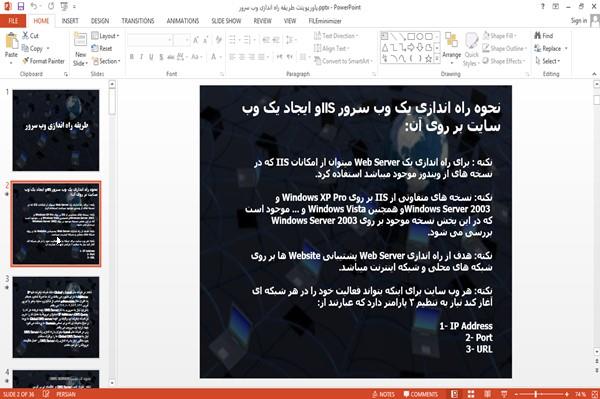Click the PERSIAN language indicator
The width and height of the screenshot is (600, 399).
[66, 394]
